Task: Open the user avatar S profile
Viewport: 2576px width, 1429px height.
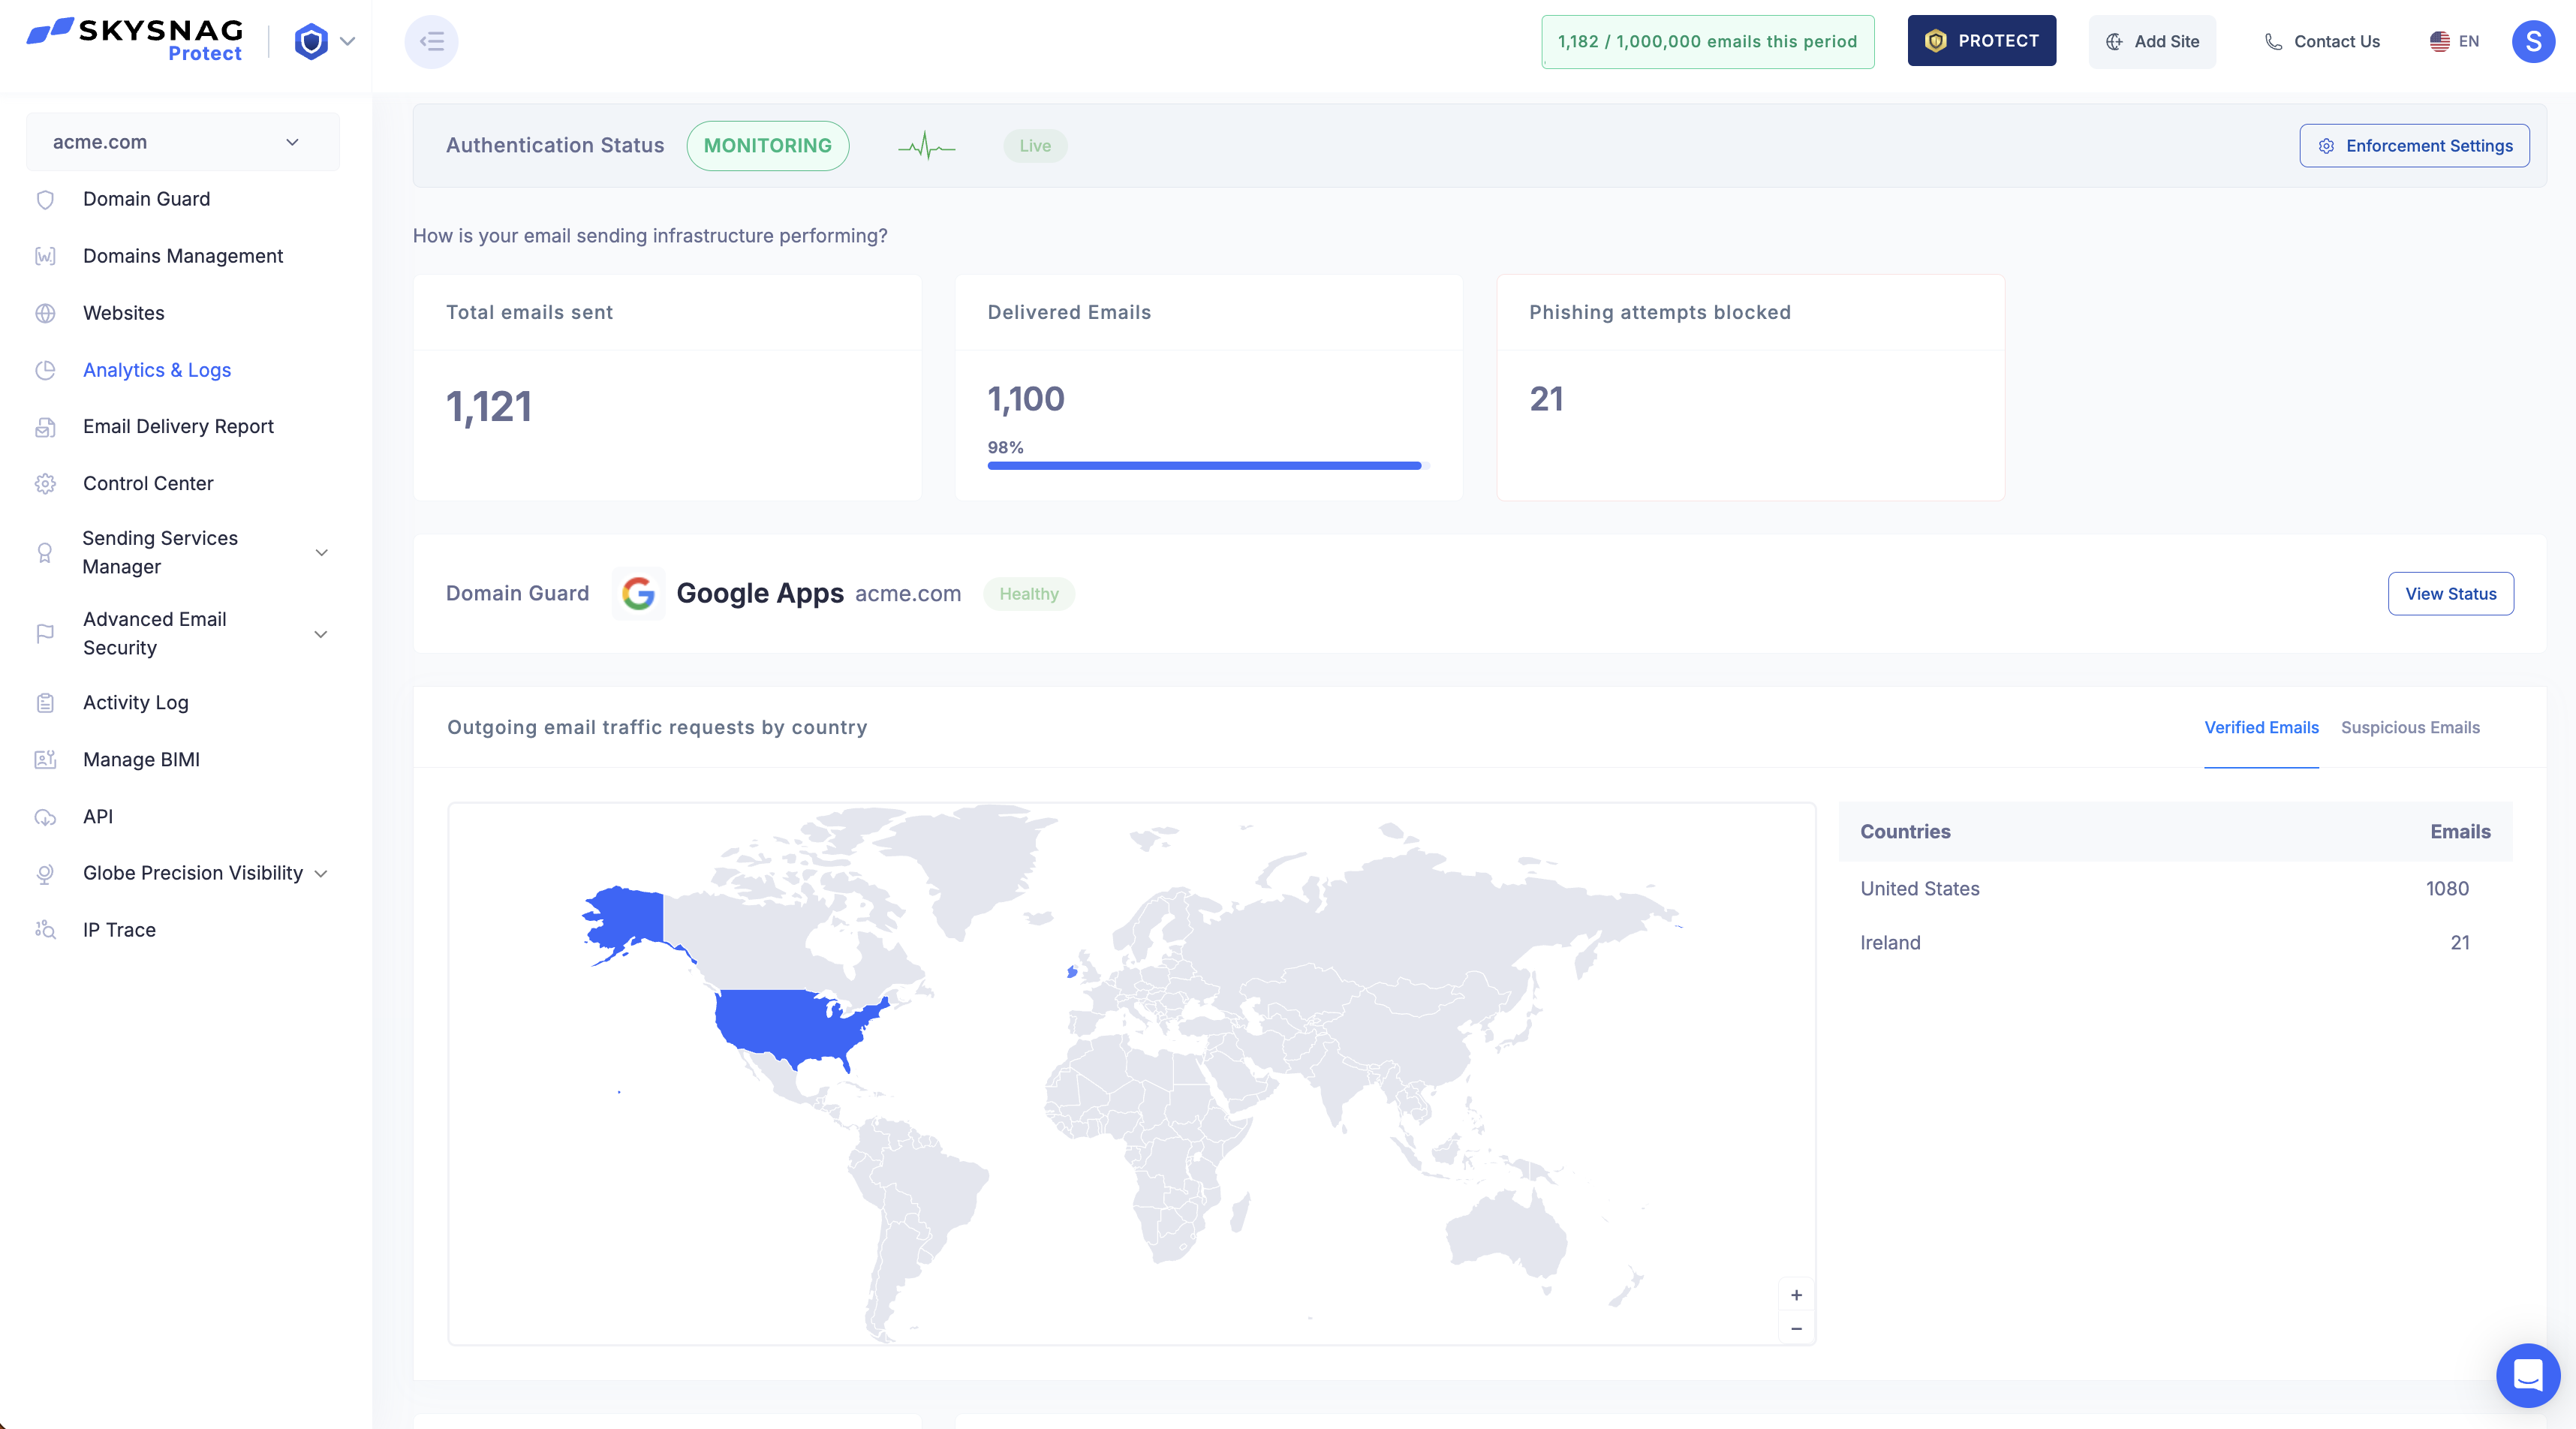Action: tap(2532, 41)
